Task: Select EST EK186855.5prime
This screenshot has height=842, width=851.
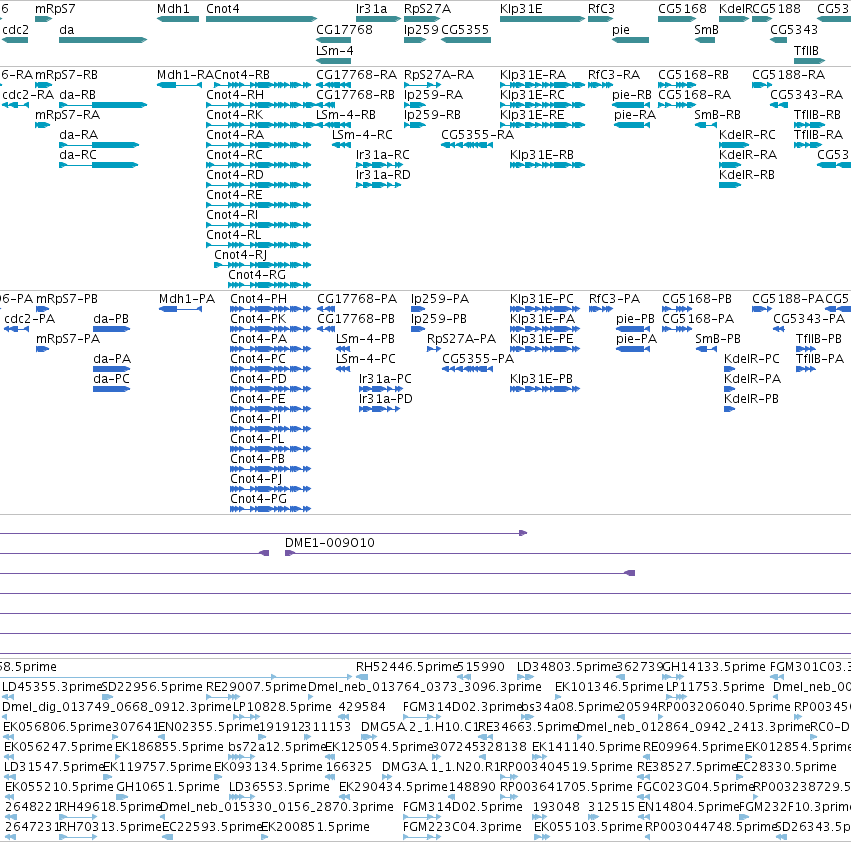Action: [169, 748]
